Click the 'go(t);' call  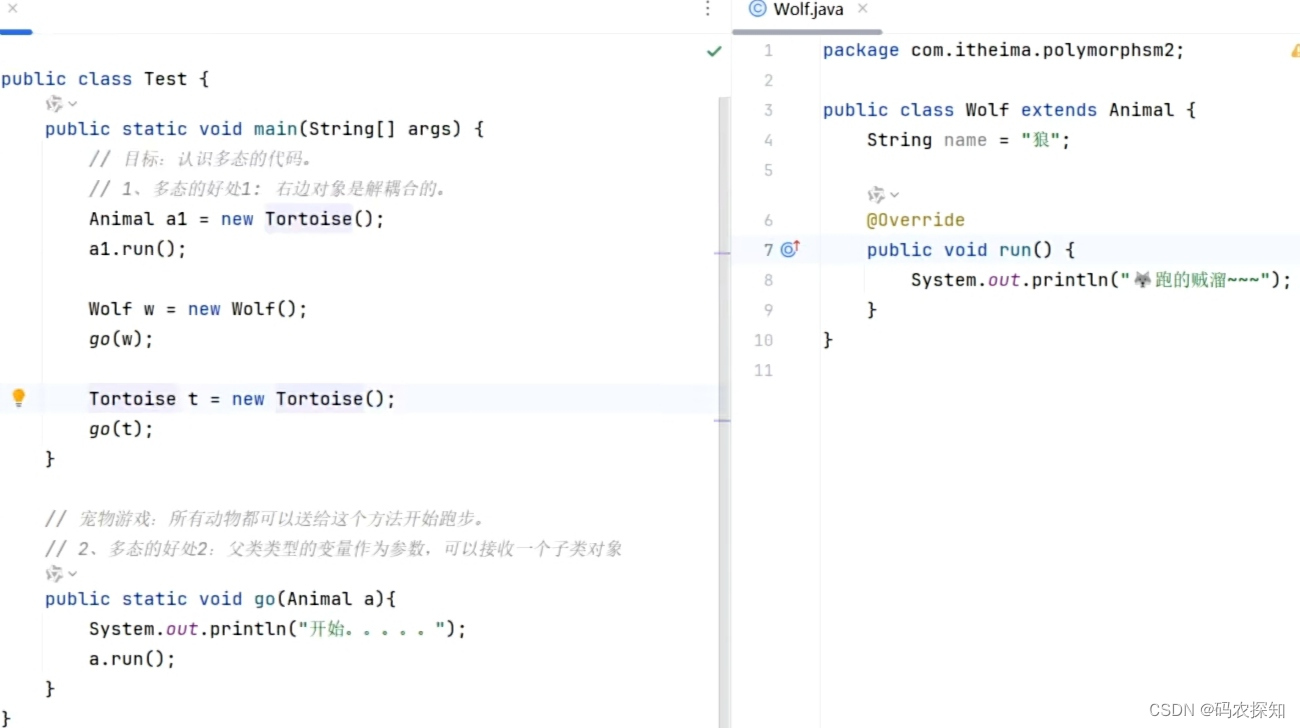tap(122, 429)
